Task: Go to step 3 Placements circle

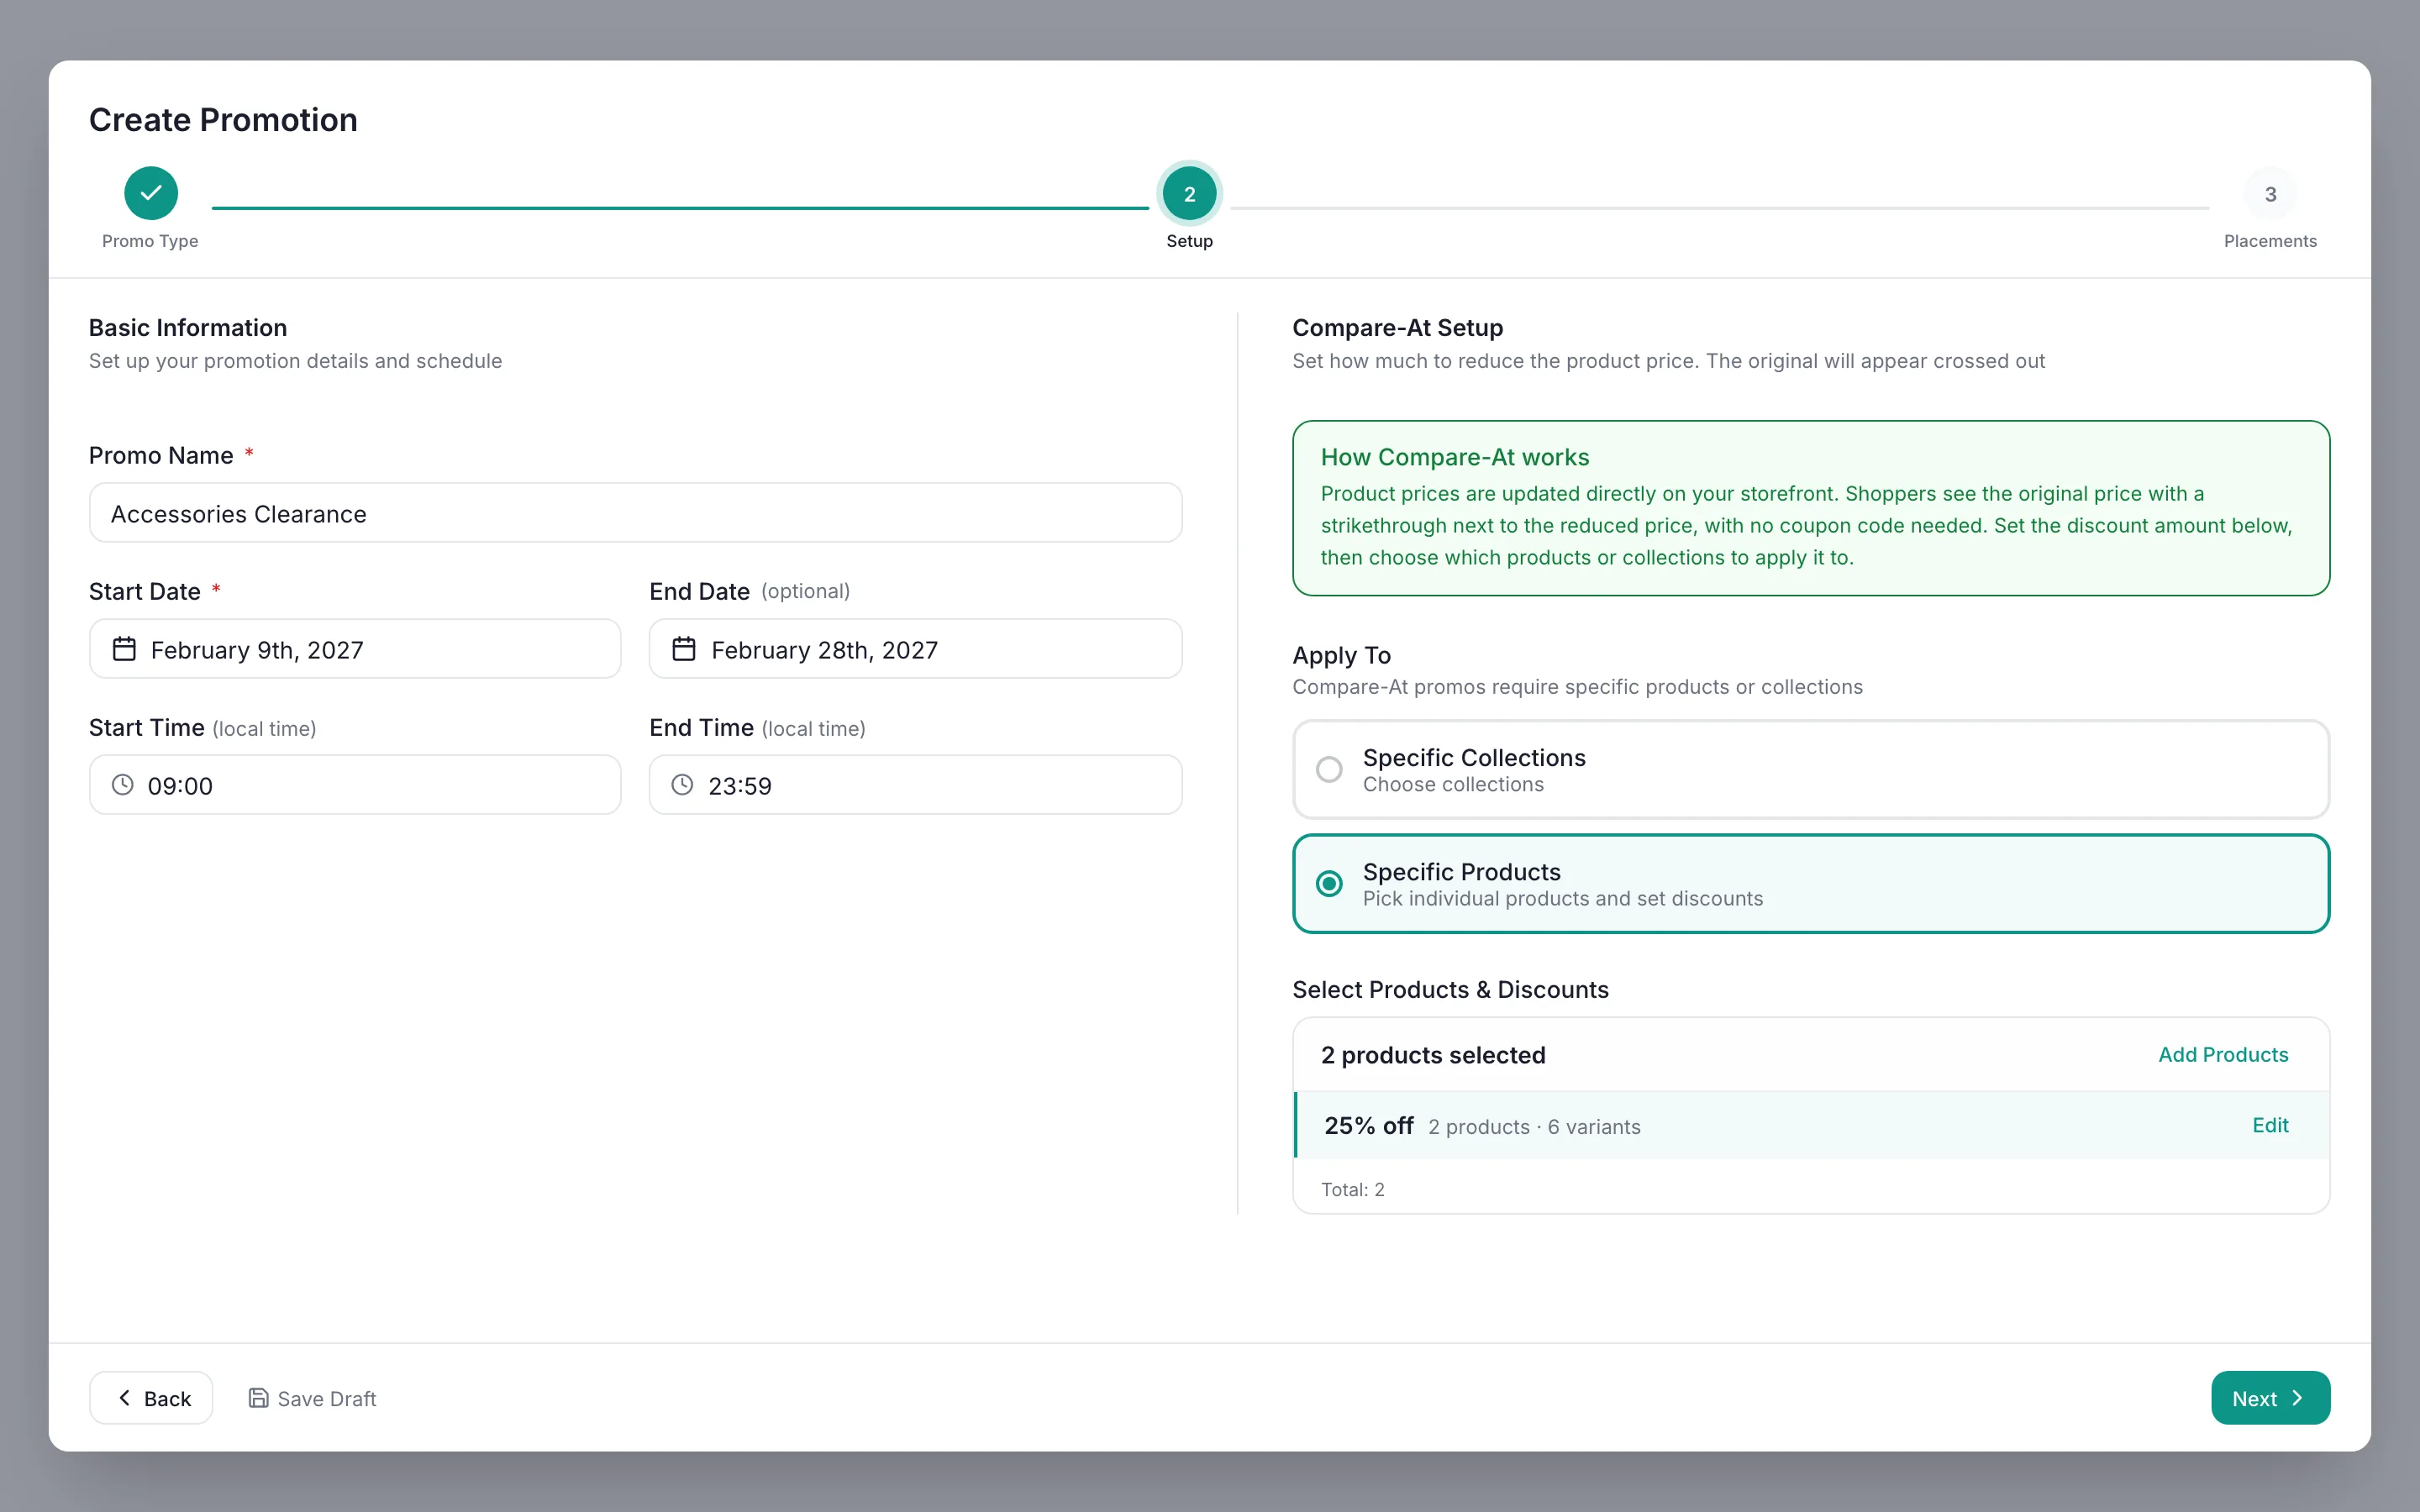Action: click(x=2270, y=193)
